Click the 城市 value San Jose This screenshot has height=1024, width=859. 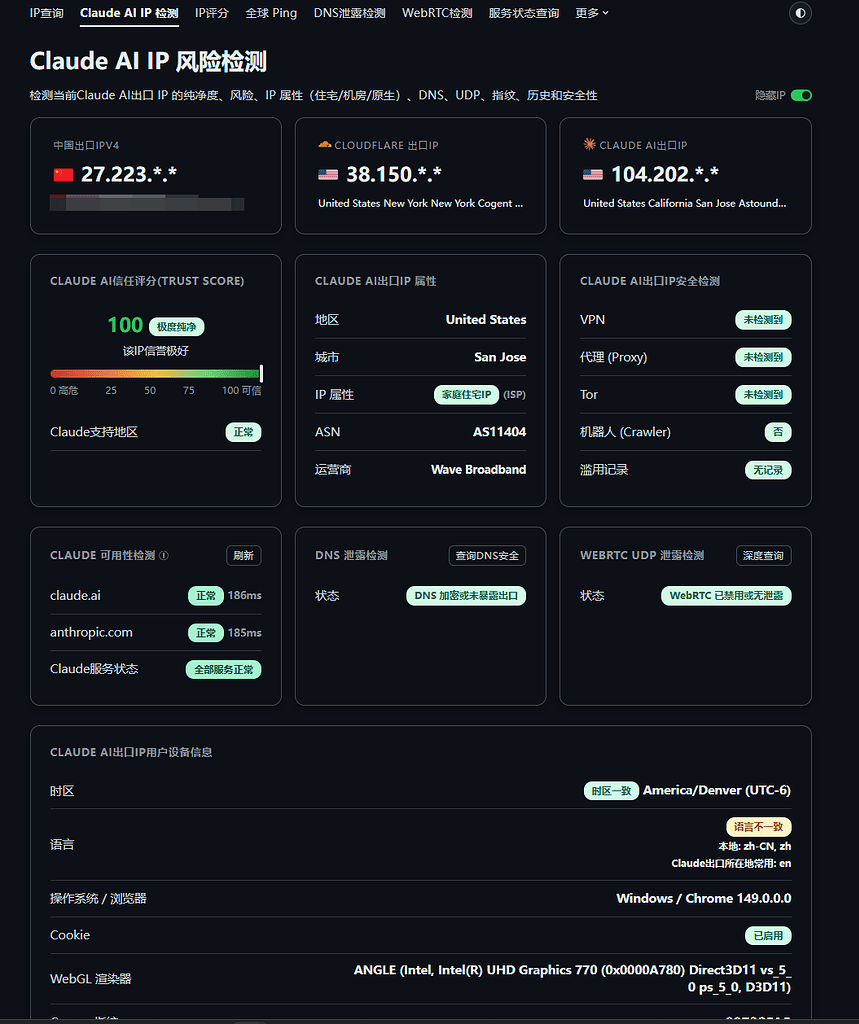tap(500, 357)
